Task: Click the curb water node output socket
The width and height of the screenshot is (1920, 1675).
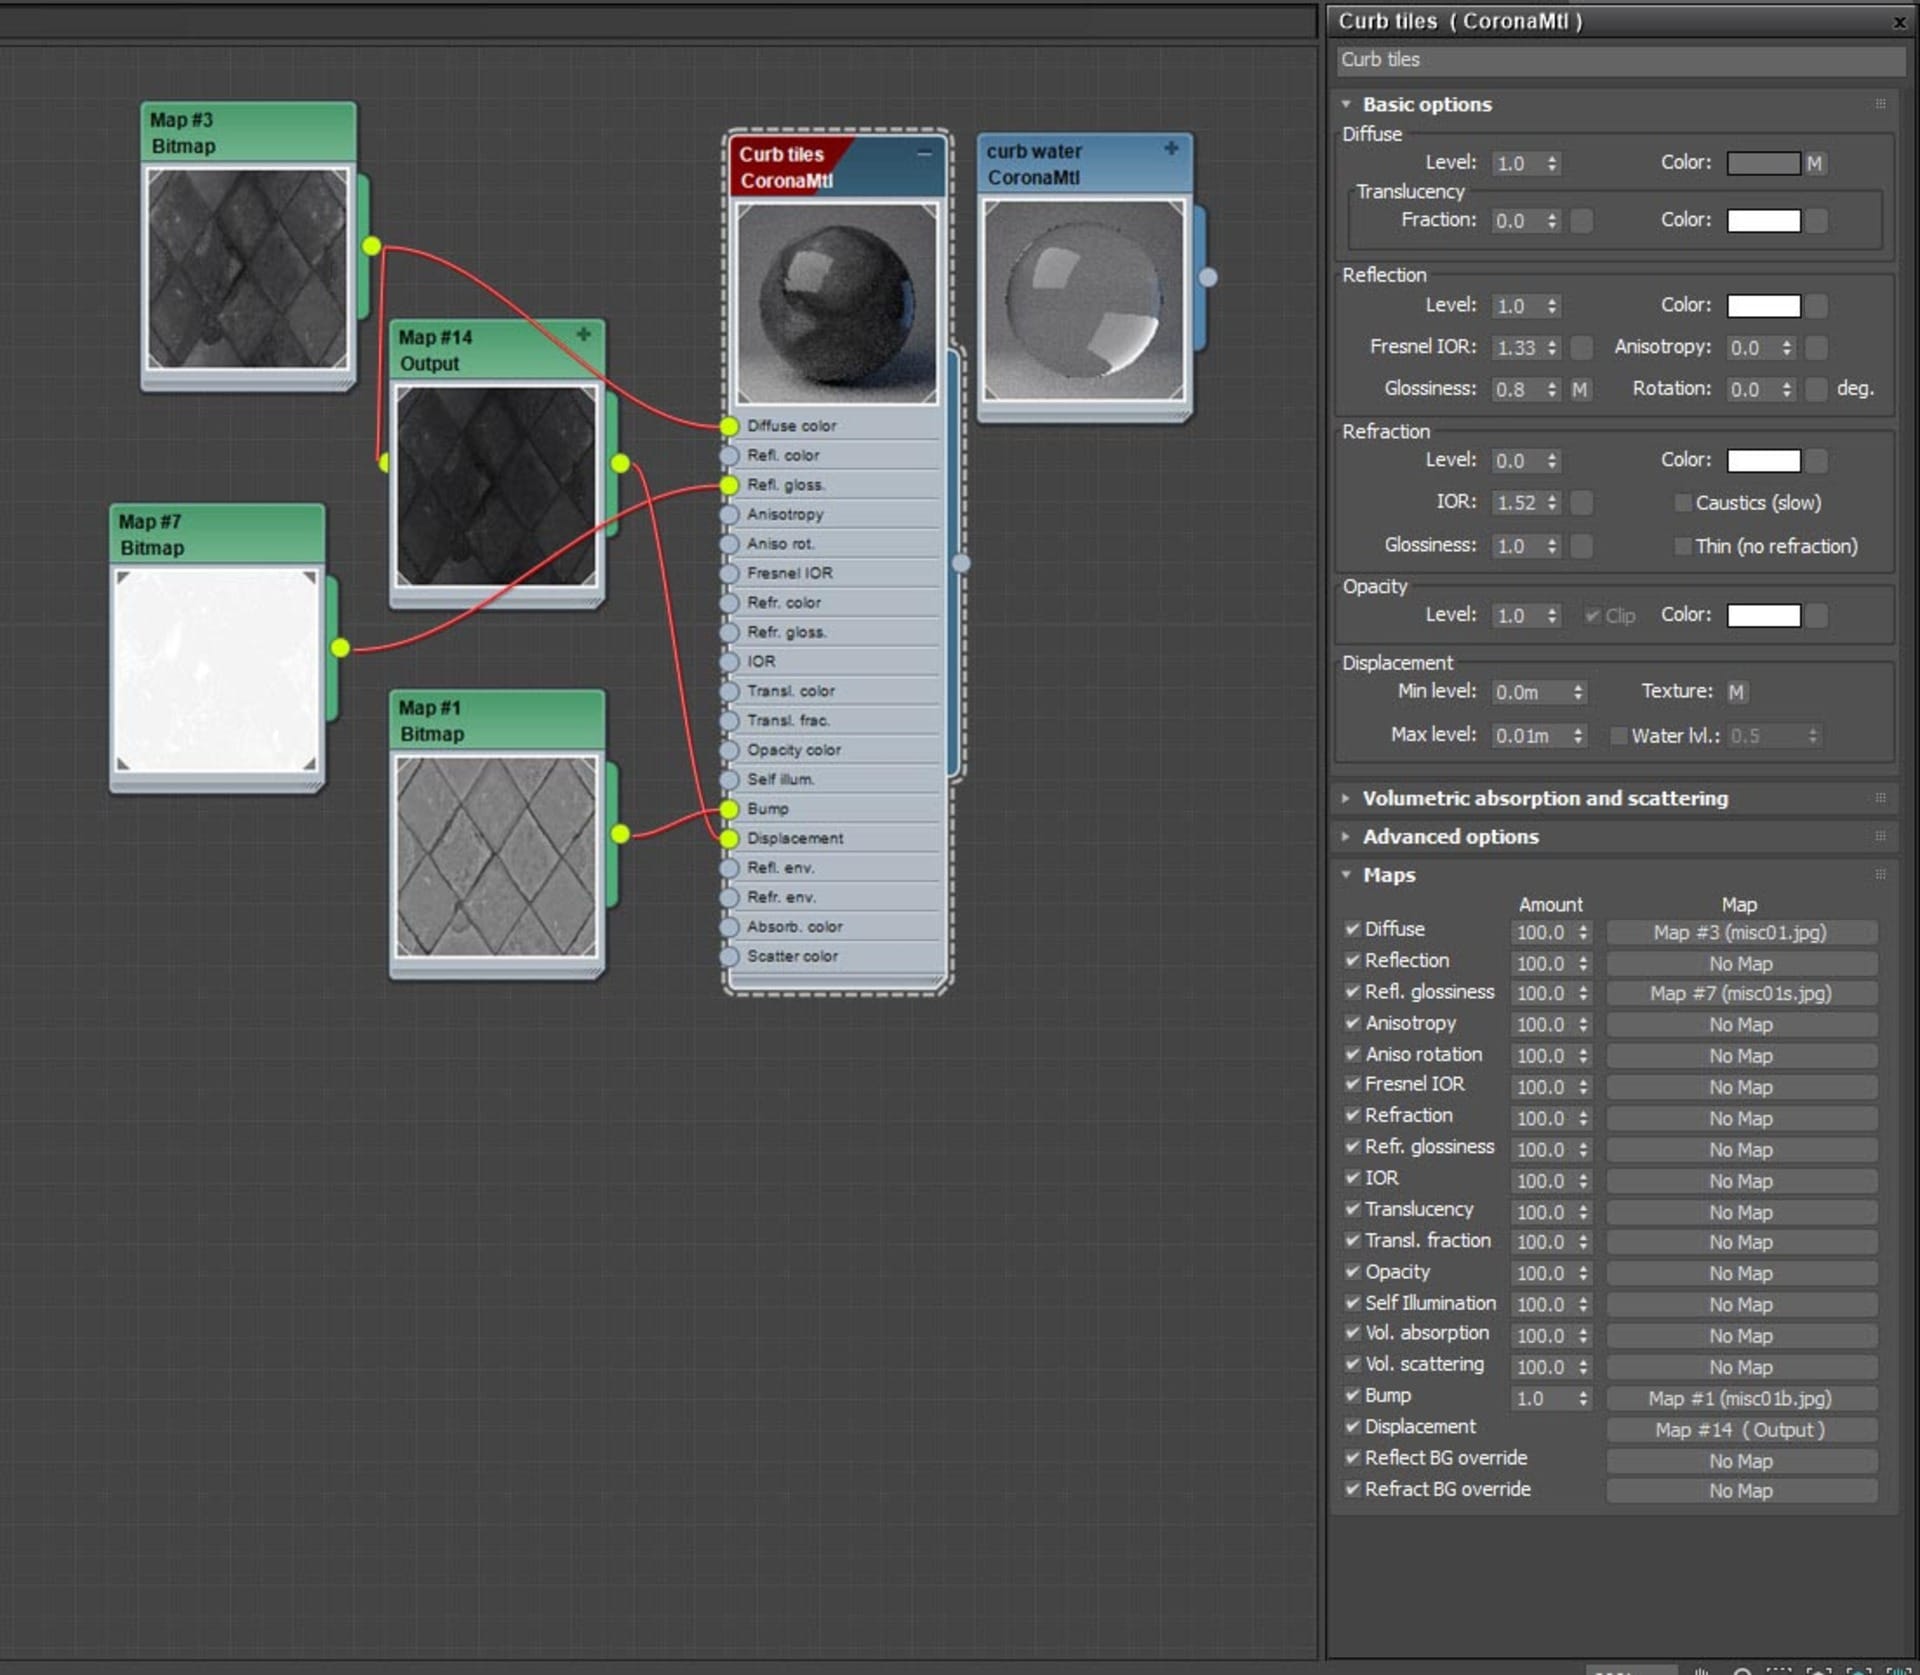Action: point(1209,277)
